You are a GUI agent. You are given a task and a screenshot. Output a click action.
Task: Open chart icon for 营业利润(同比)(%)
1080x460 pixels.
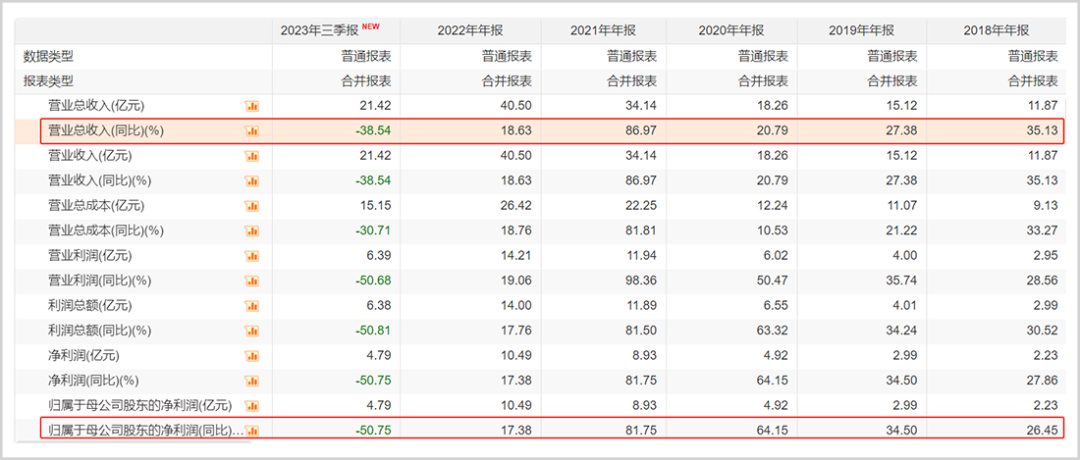coord(252,280)
